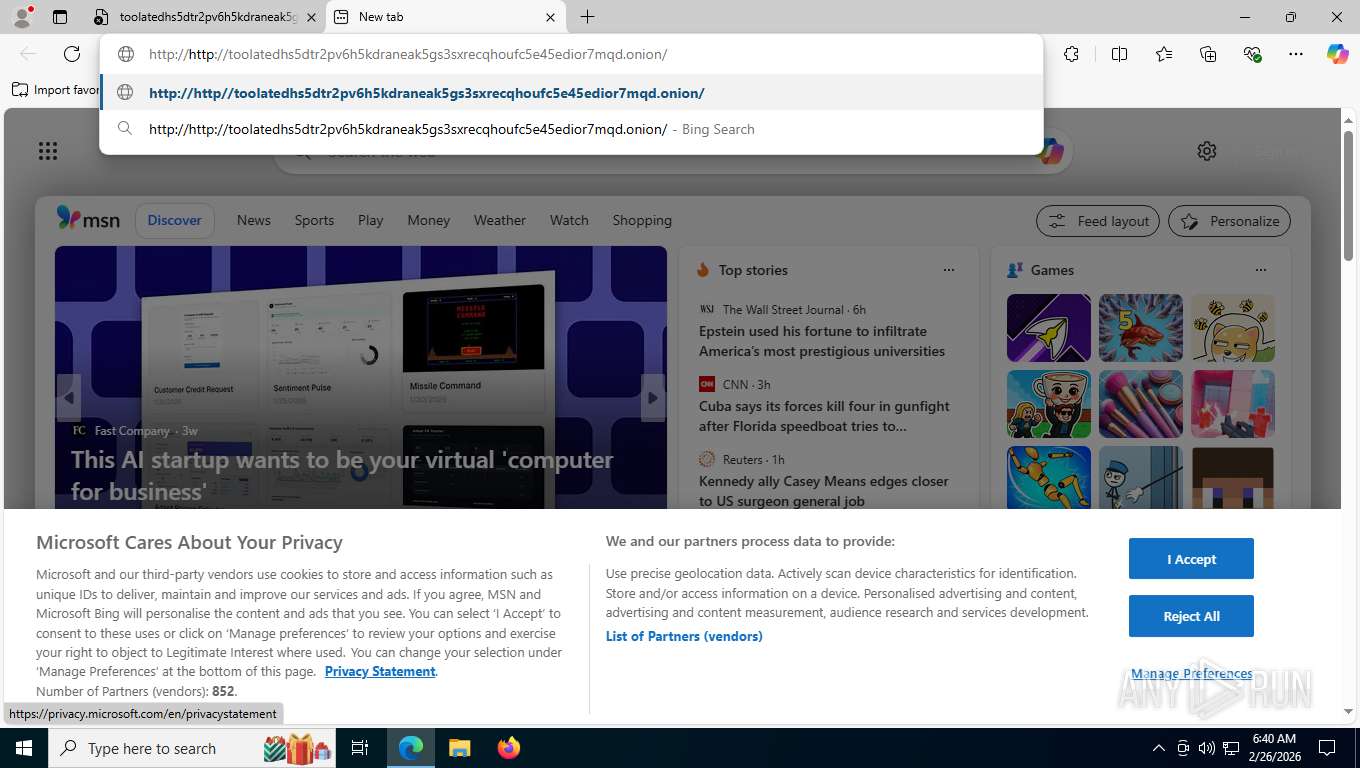Open the Play tab
The height and width of the screenshot is (768, 1360).
tap(371, 220)
